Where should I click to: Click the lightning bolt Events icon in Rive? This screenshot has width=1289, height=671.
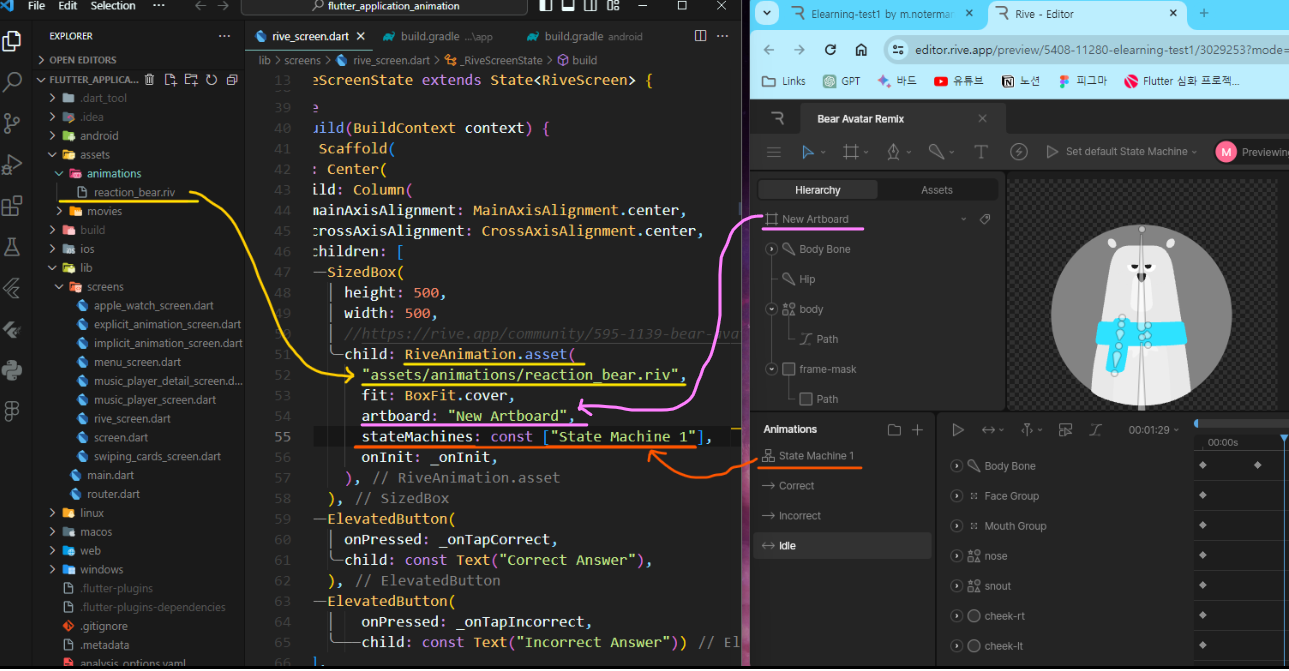pos(1019,152)
